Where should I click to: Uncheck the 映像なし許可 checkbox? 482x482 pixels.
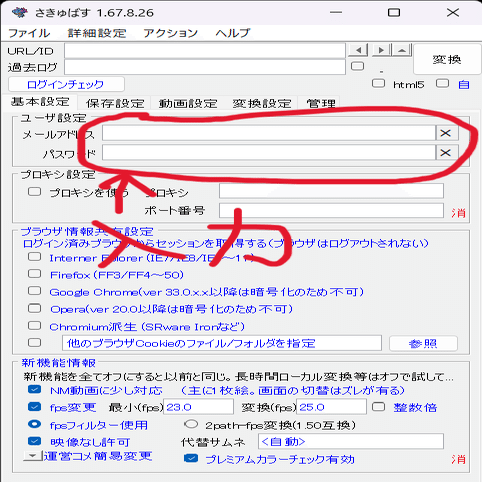point(34,441)
